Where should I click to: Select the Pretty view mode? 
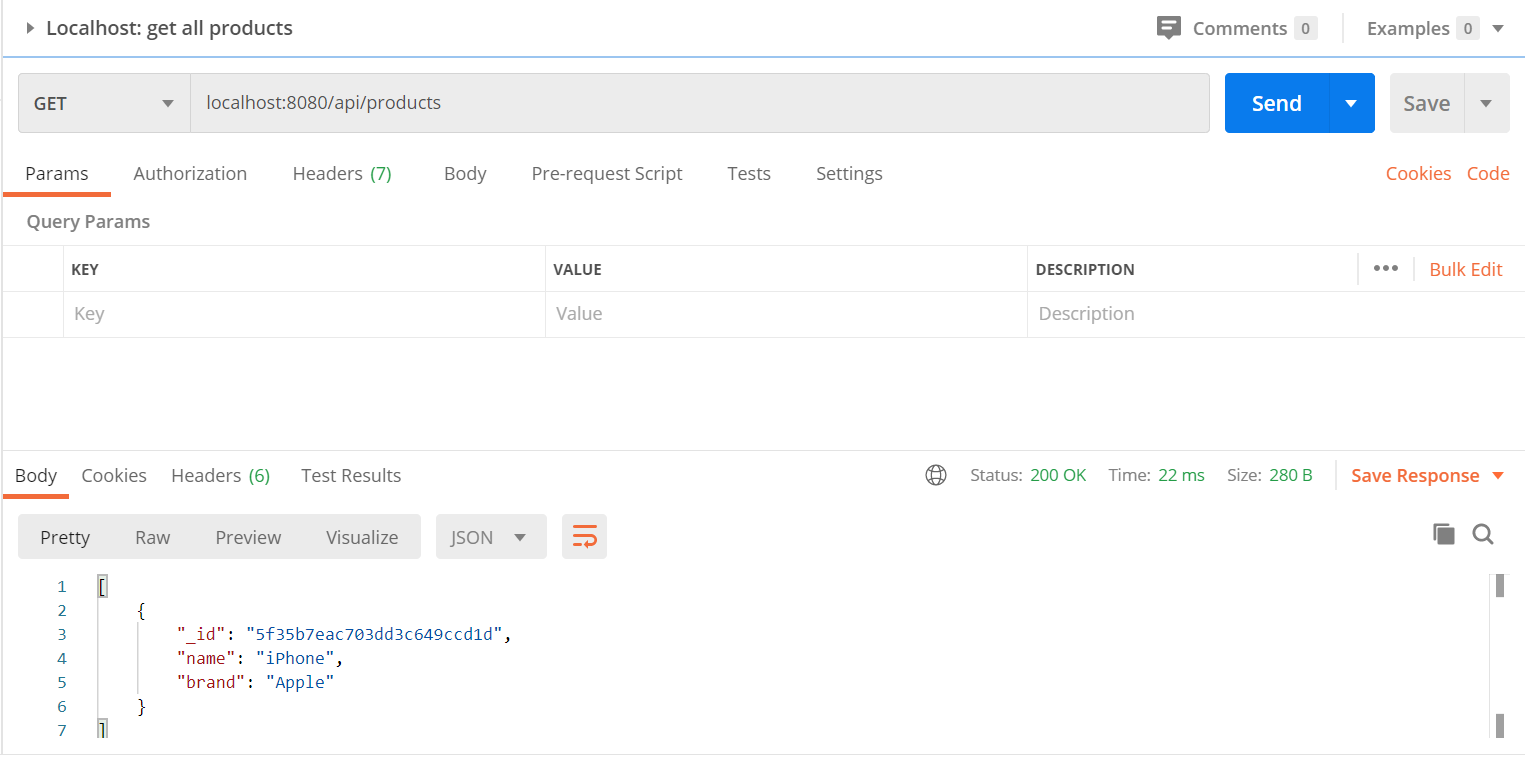tap(65, 537)
